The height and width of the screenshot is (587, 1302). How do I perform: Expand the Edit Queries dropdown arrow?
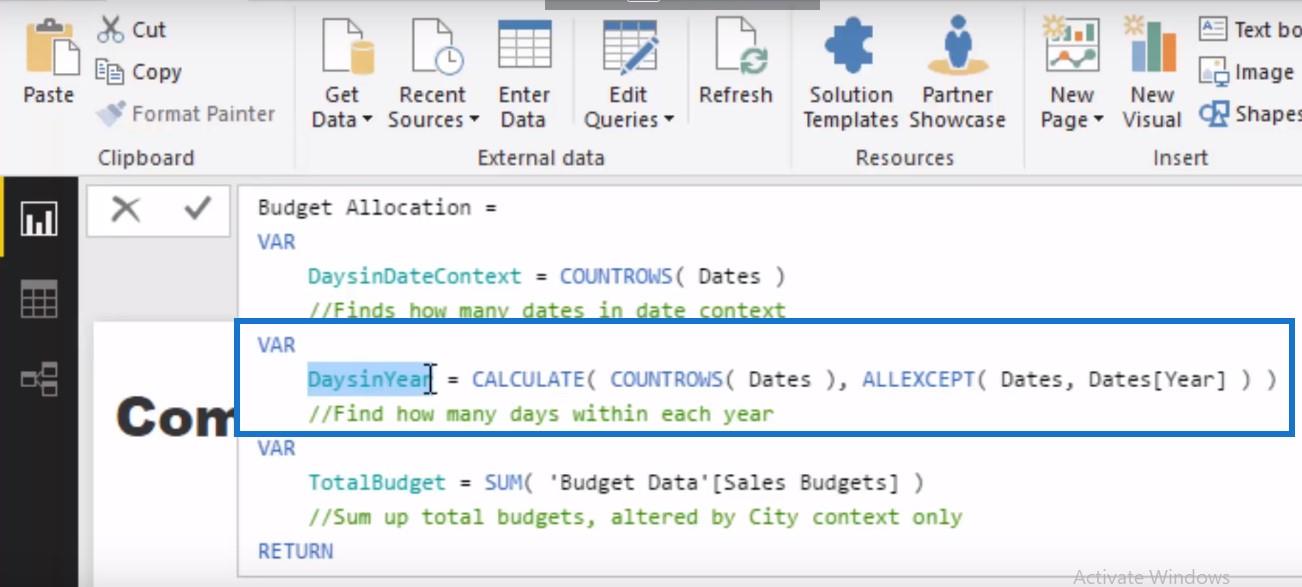pos(668,120)
